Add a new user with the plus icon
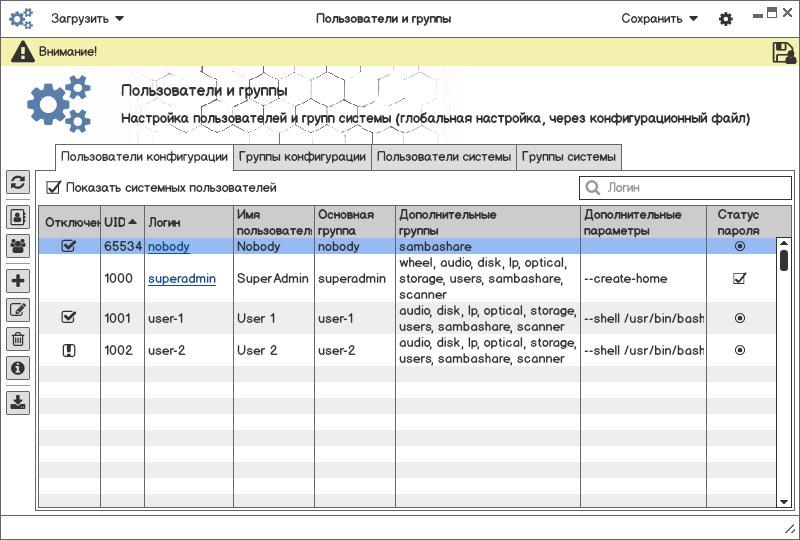The width and height of the screenshot is (800, 540). 18,281
